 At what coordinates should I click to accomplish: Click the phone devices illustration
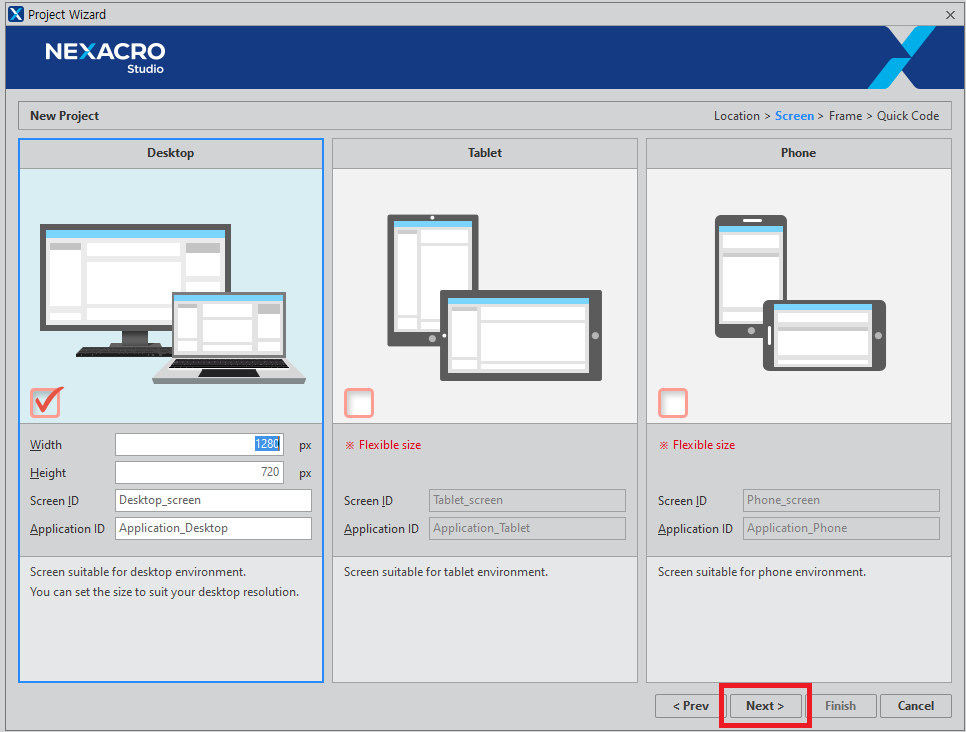pos(799,292)
